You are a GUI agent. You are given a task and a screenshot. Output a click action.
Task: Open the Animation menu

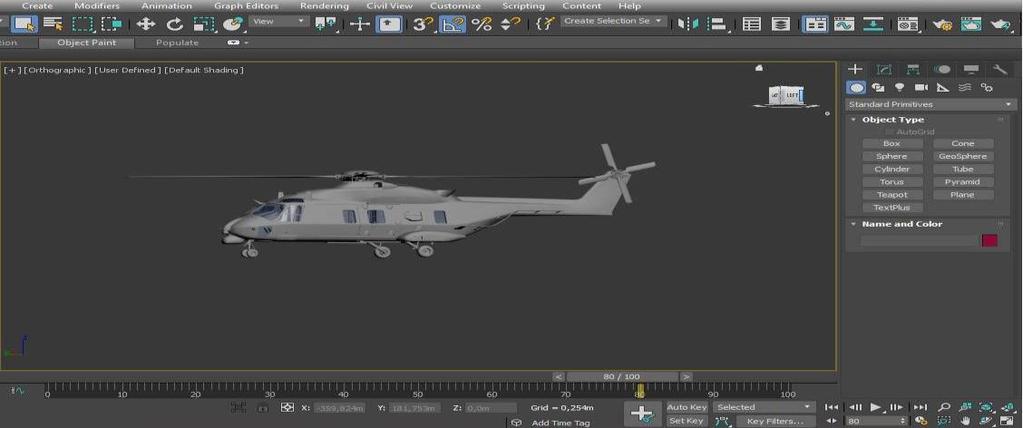click(166, 6)
